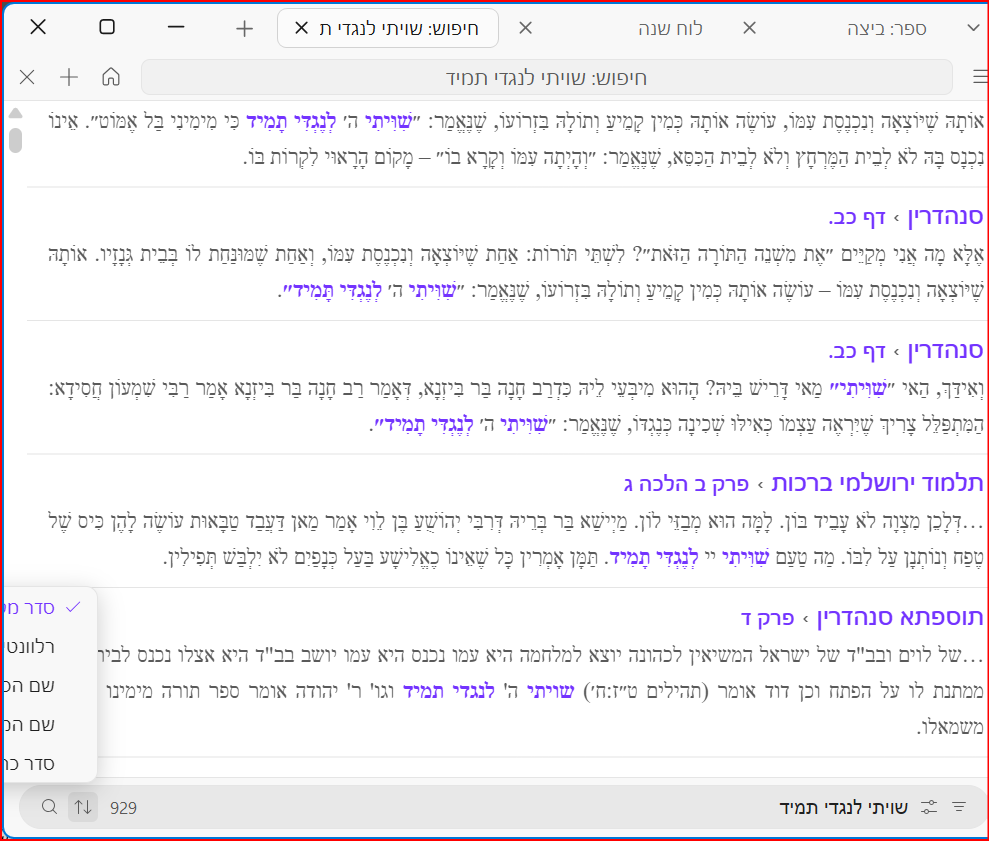Open the 'תלמוד ירושלמי ברכות › פרק ב הלכה ג' result
The height and width of the screenshot is (841, 989).
[x=803, y=483]
